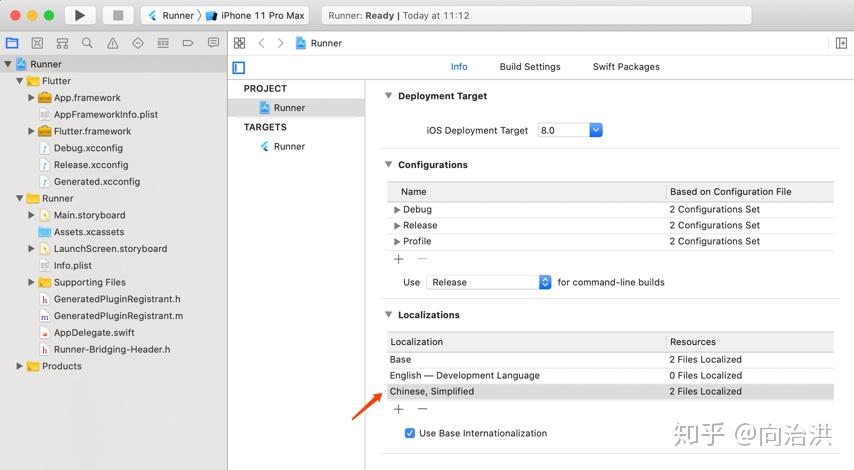Open the Source Control navigator
Screen dimensions: 854x470
[37, 43]
